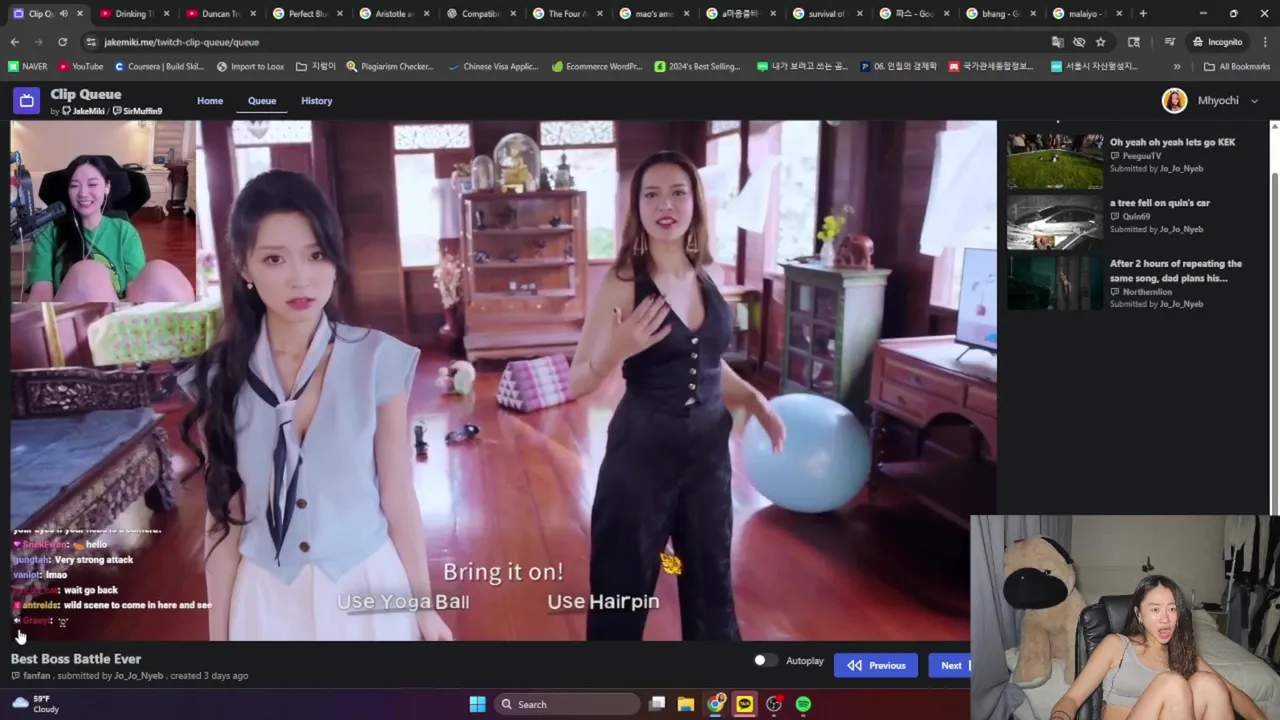Go to the Home nav tab
1280x720 pixels.
click(210, 101)
